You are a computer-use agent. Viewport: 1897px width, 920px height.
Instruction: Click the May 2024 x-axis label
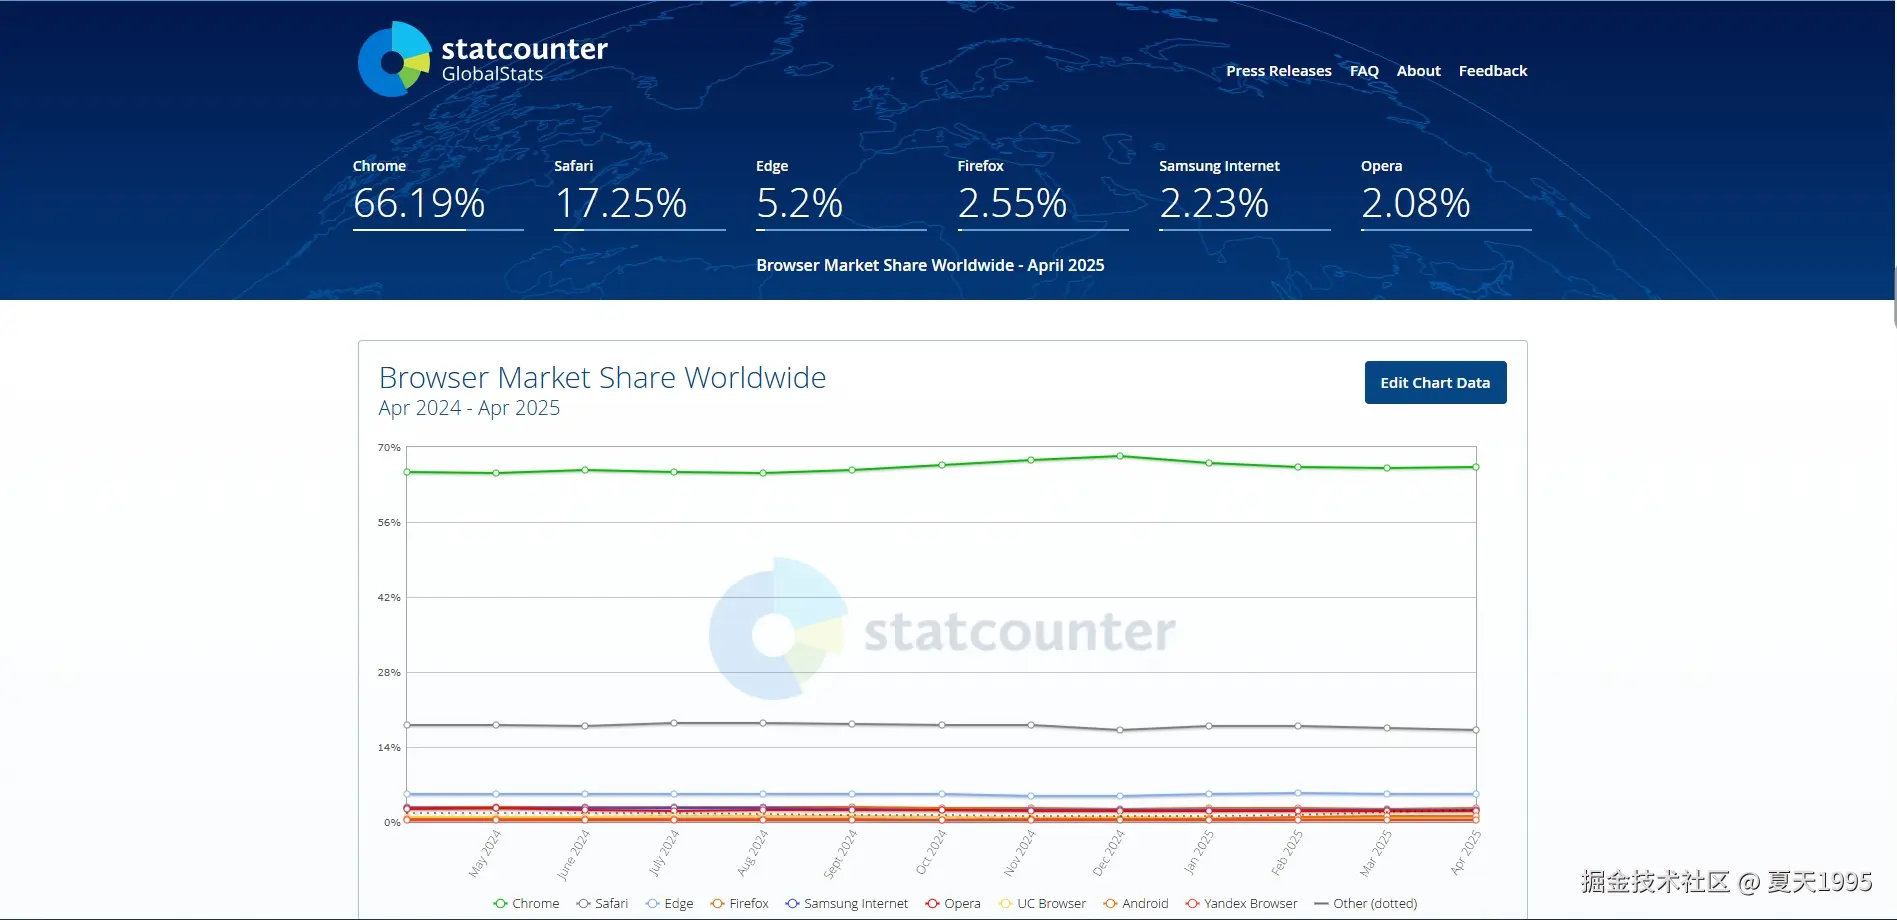click(485, 853)
